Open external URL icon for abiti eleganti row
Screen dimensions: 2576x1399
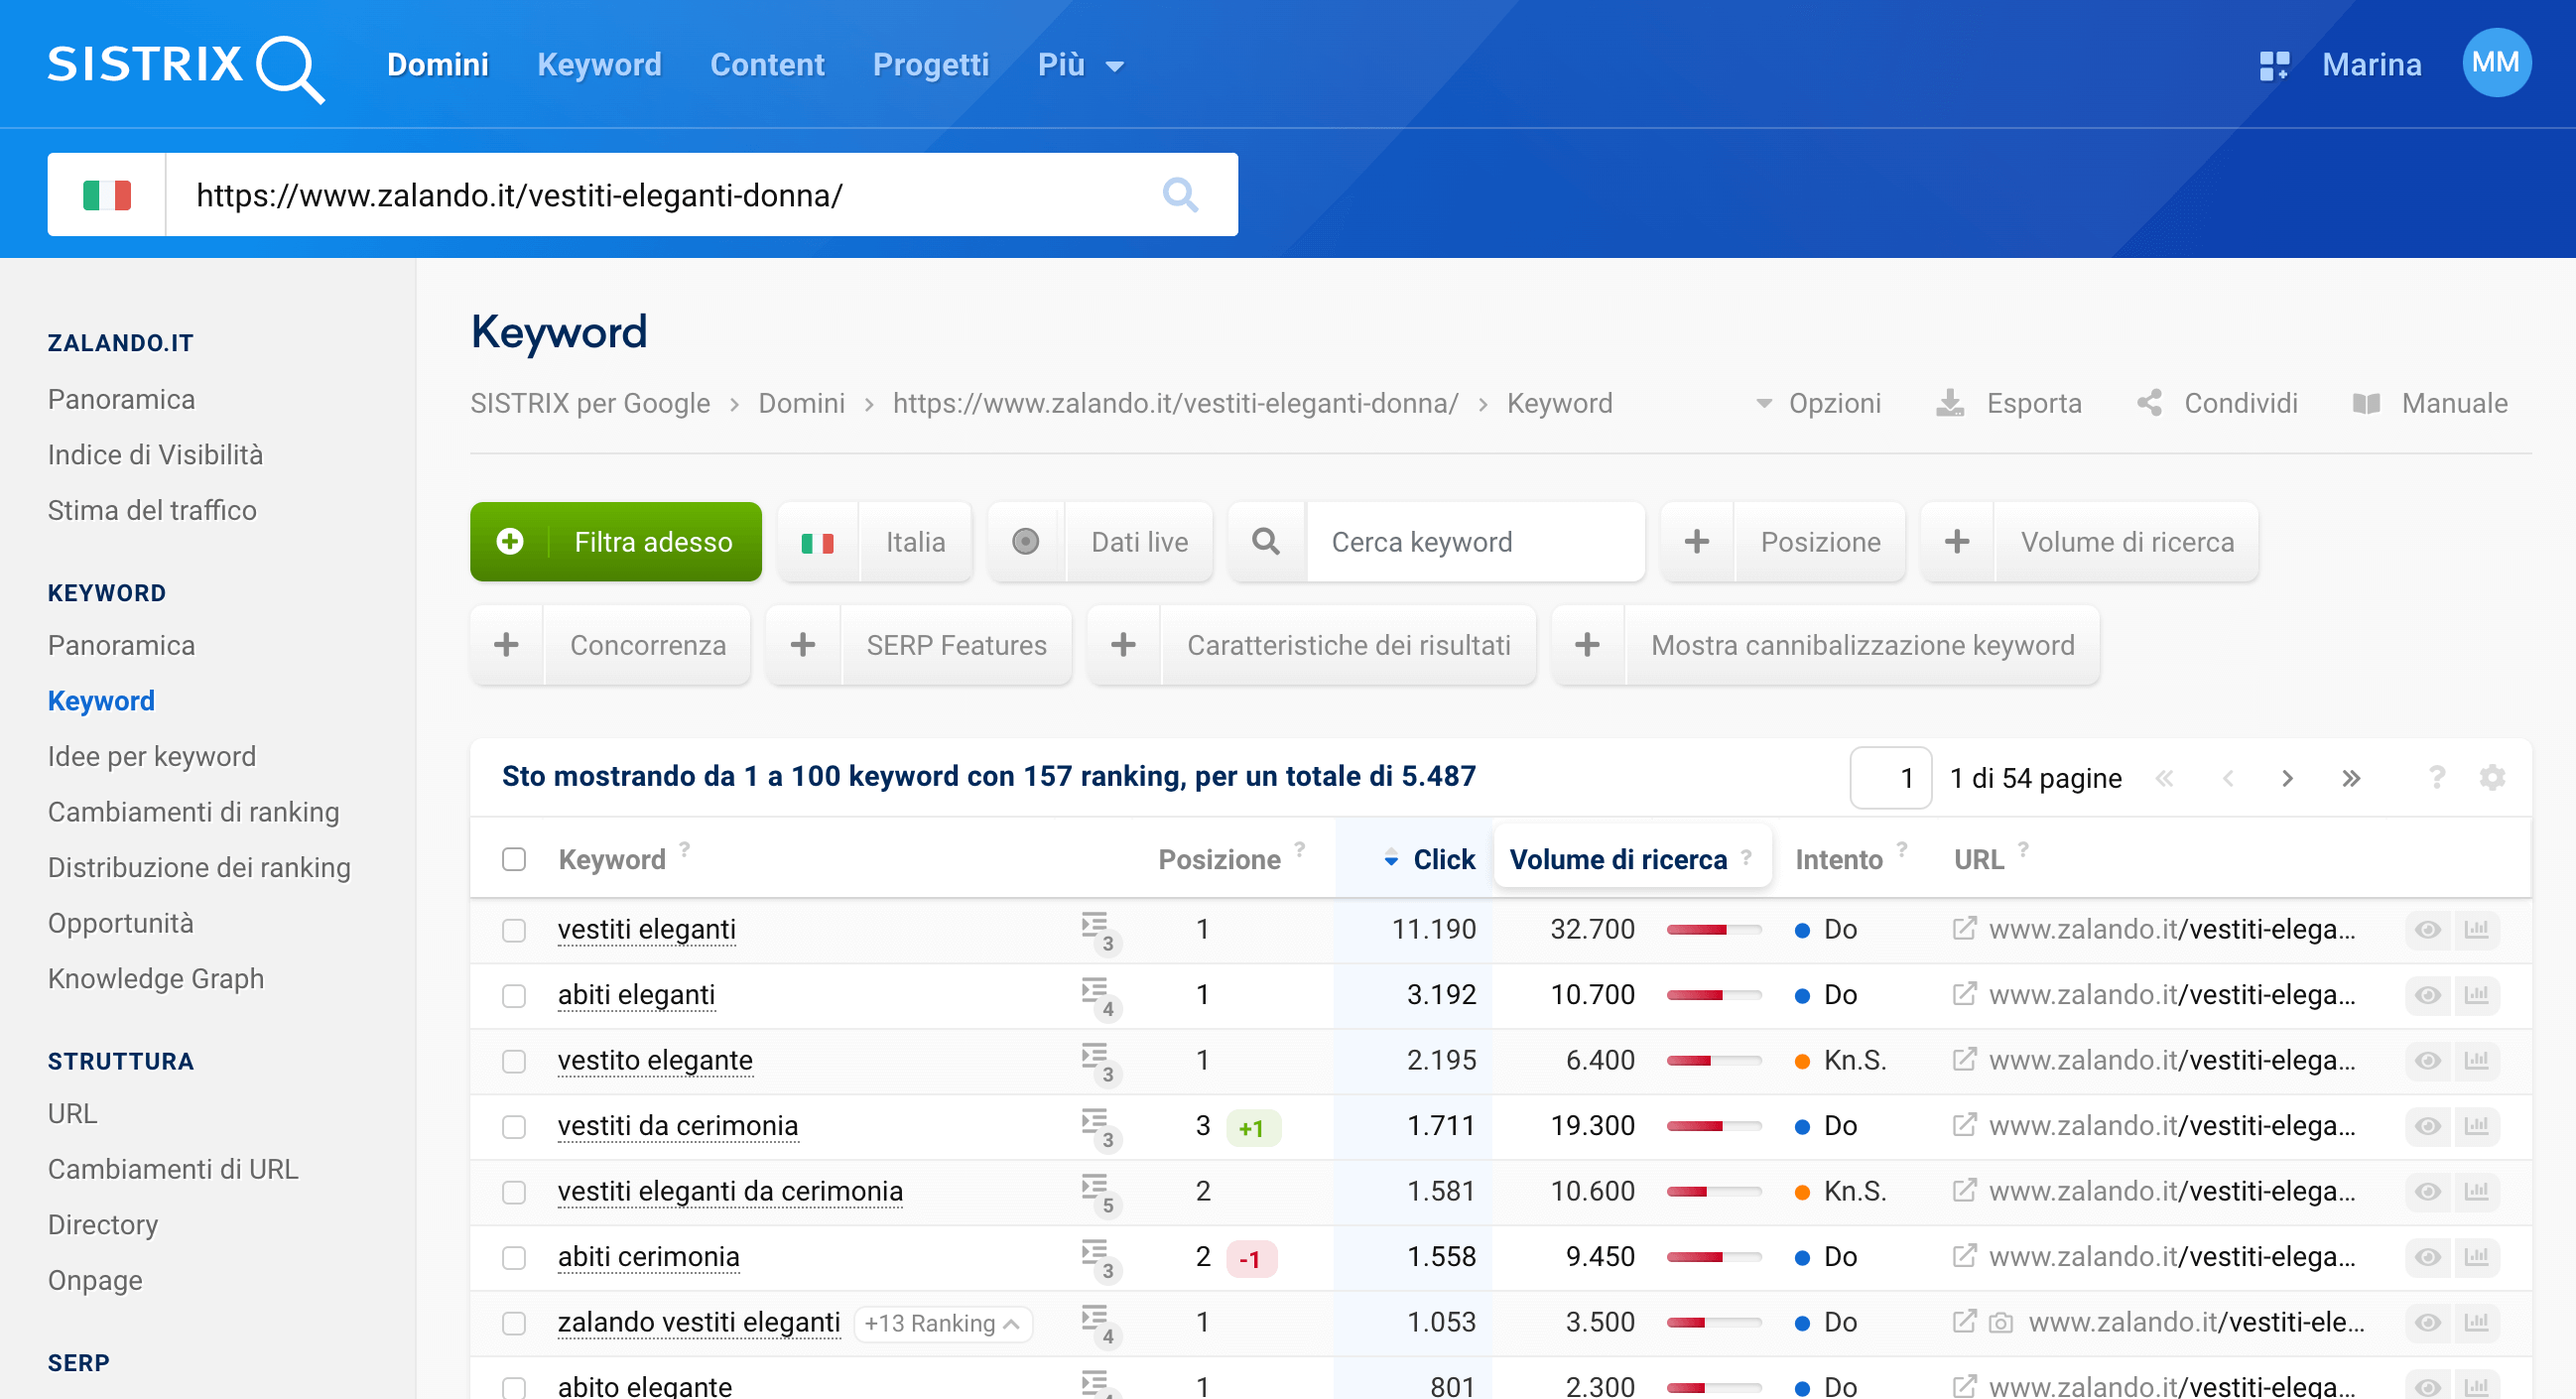(1964, 994)
